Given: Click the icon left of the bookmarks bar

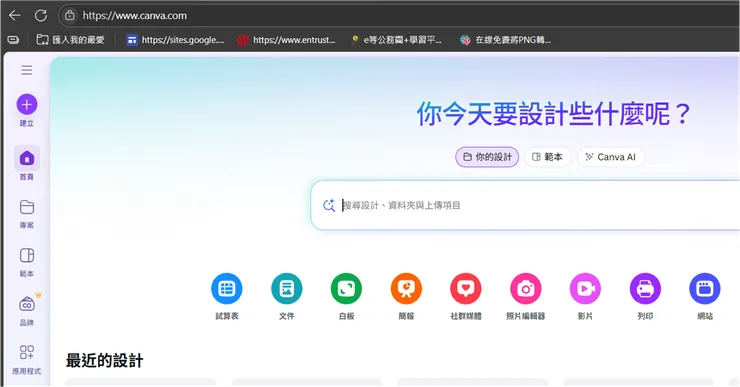Looking at the screenshot, I should [13, 40].
